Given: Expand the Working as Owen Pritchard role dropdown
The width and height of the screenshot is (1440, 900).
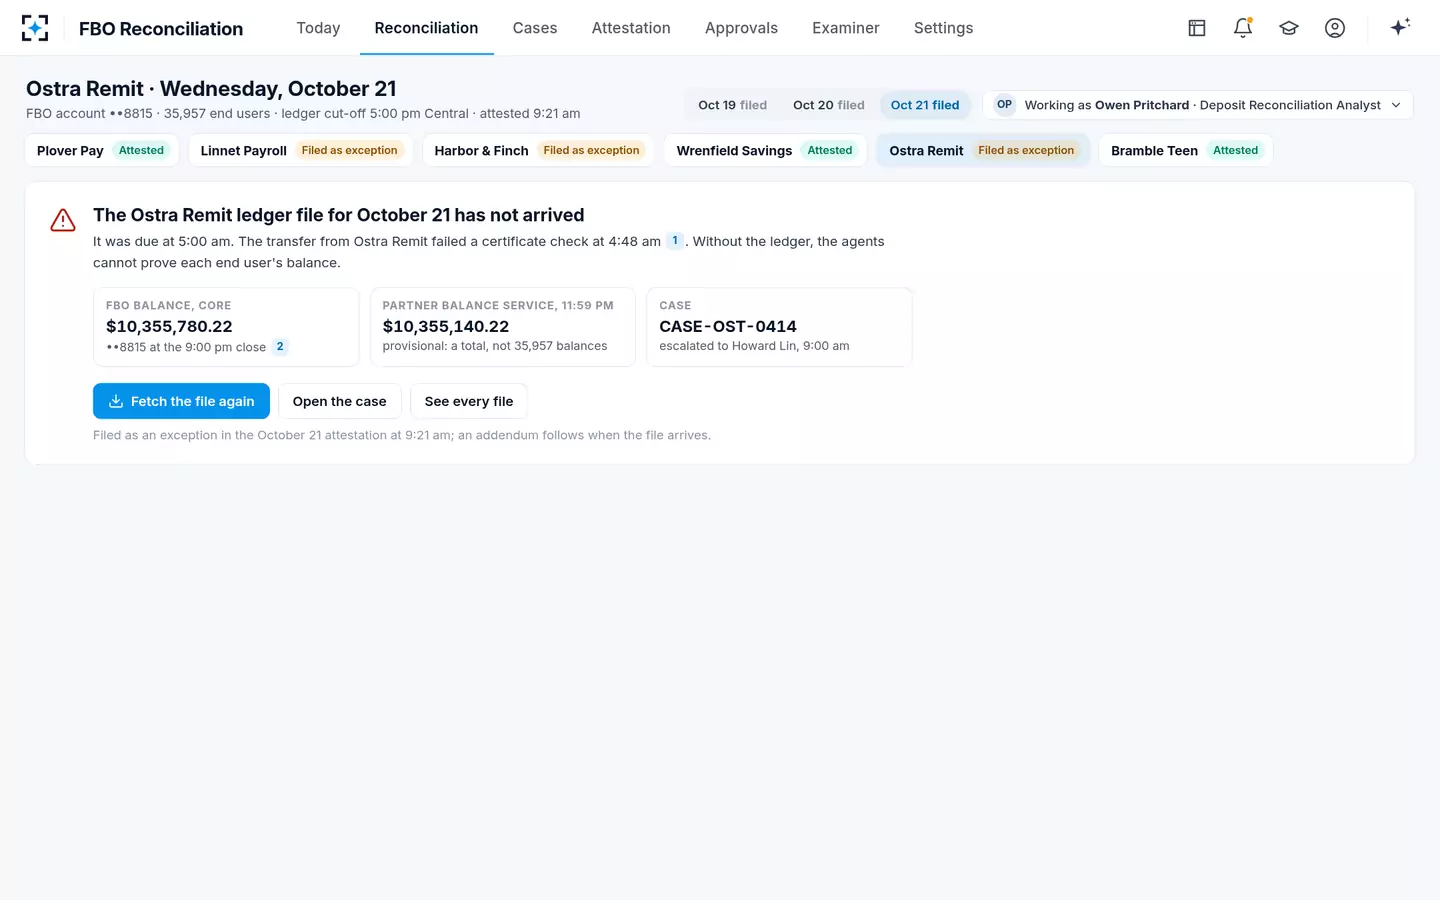Looking at the screenshot, I should pyautogui.click(x=1198, y=105).
